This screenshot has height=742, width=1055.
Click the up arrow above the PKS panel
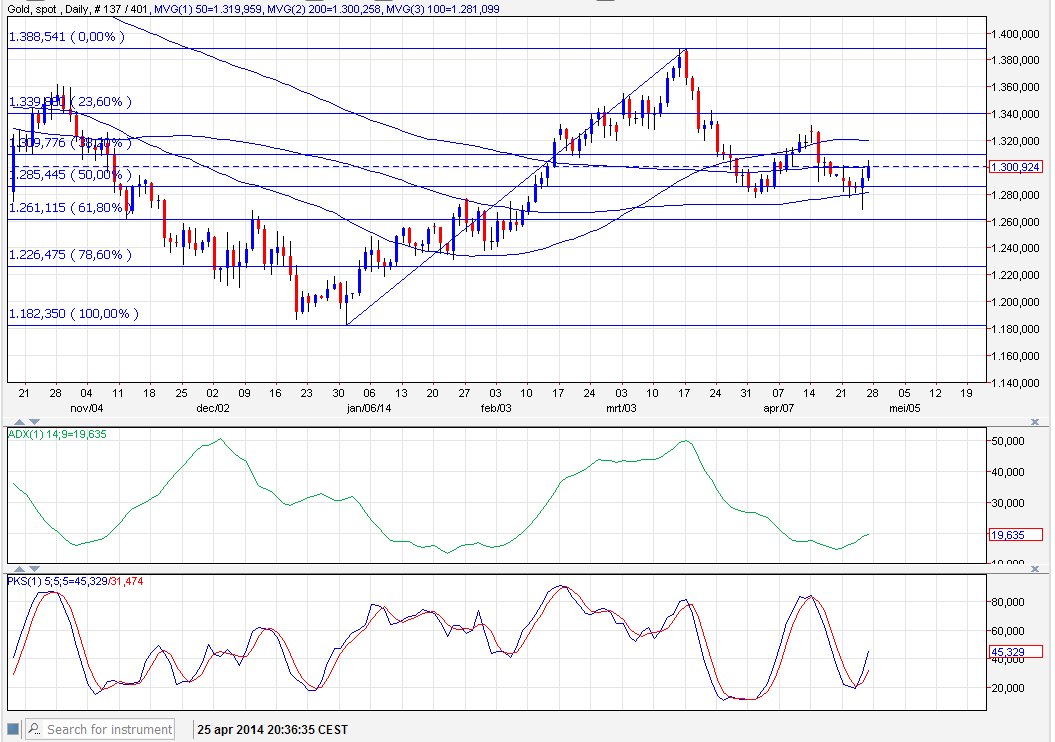click(20, 569)
